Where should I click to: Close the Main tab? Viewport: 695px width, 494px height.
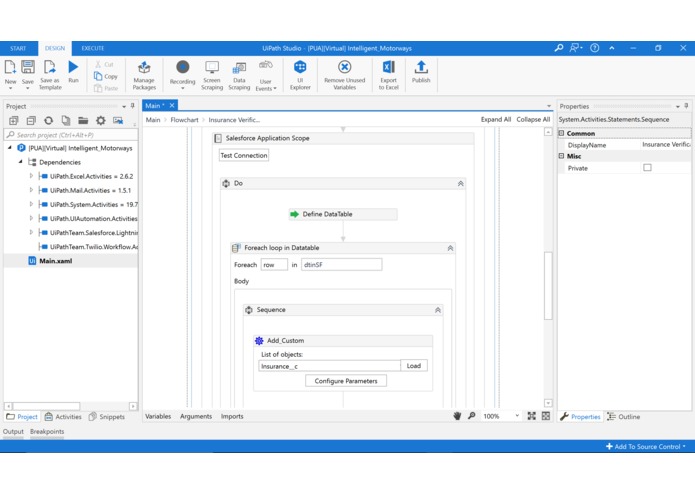coord(172,105)
